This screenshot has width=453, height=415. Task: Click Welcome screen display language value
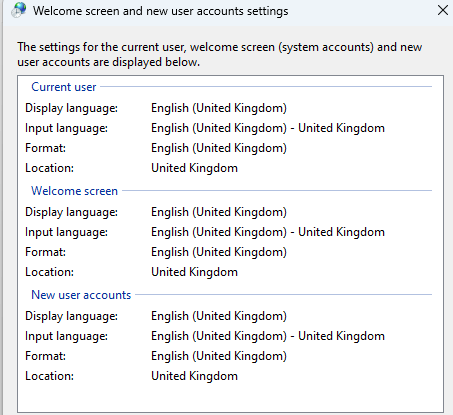(219, 212)
